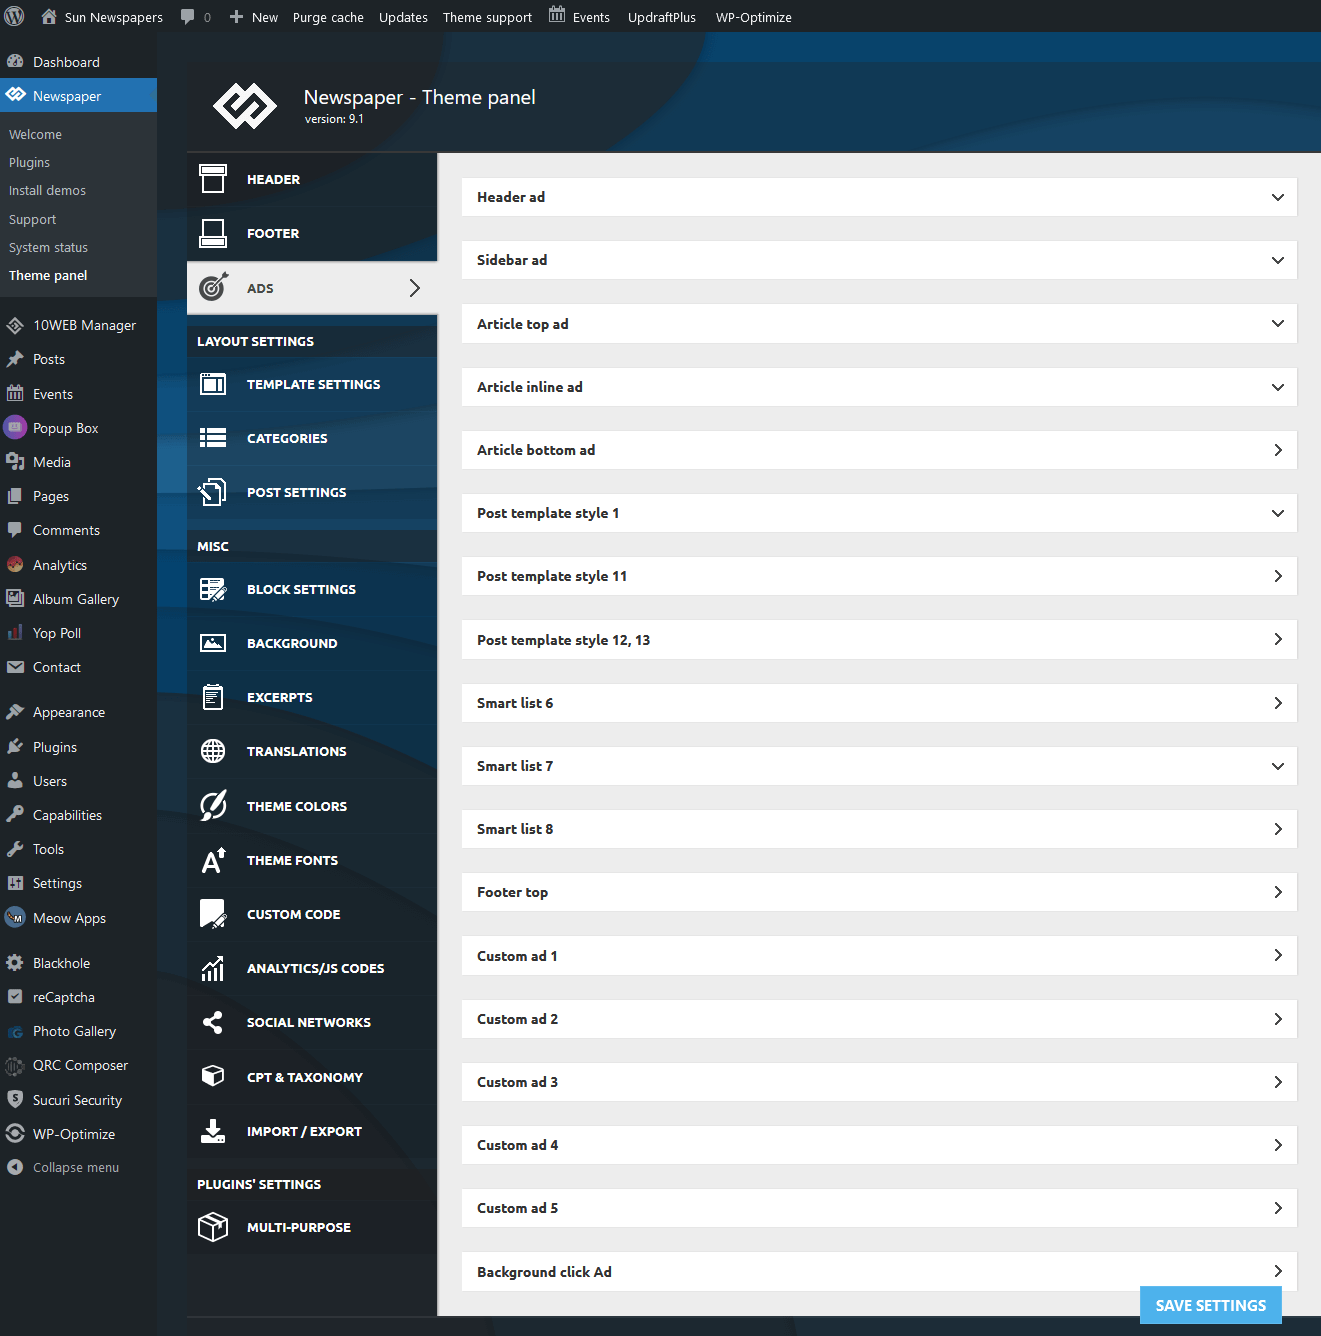Open the Article bottom ad arrow
Viewport: 1321px width, 1336px height.
[x=1278, y=450]
